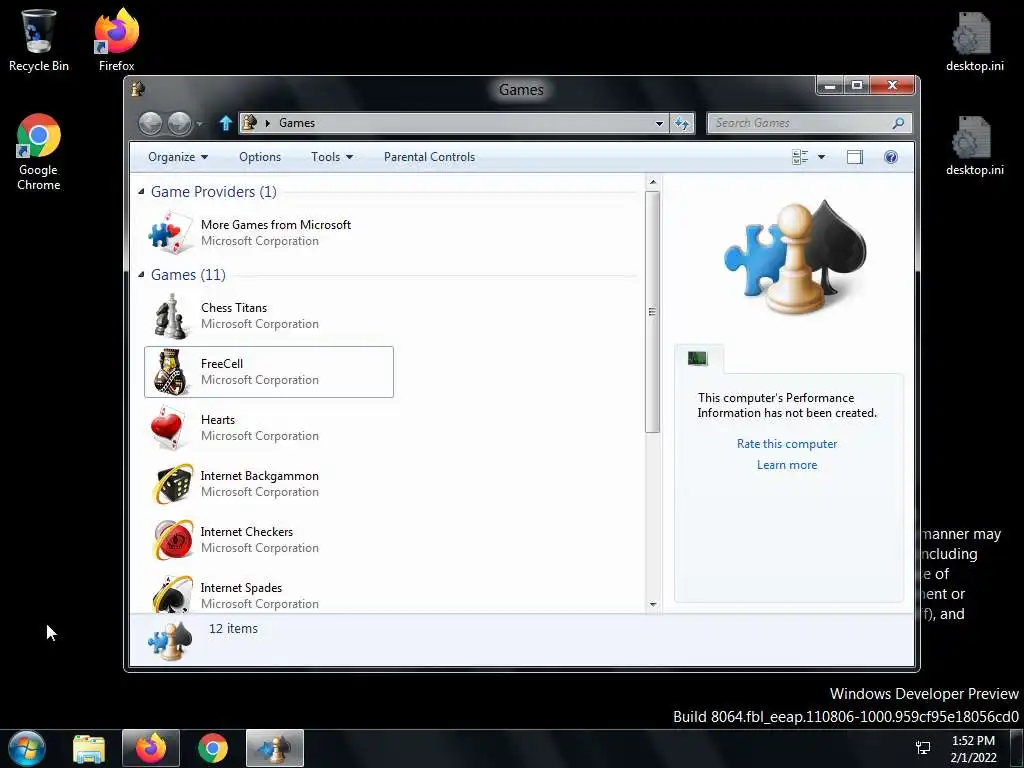Click the breadcrumb arrow before Games

tap(267, 123)
